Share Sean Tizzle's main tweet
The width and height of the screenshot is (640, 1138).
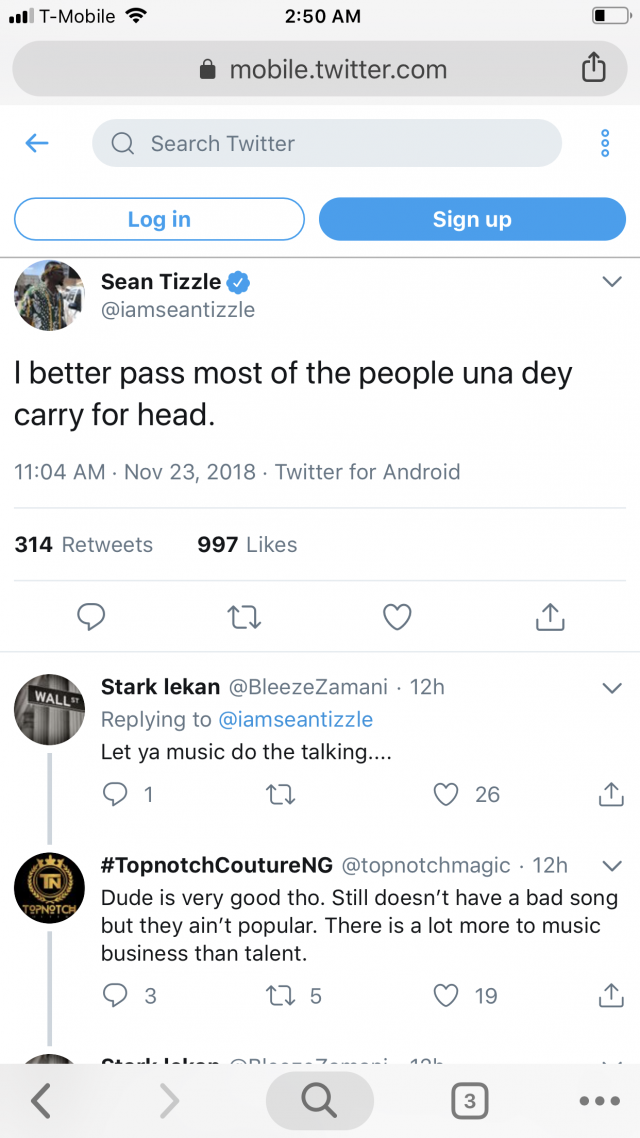click(x=550, y=617)
